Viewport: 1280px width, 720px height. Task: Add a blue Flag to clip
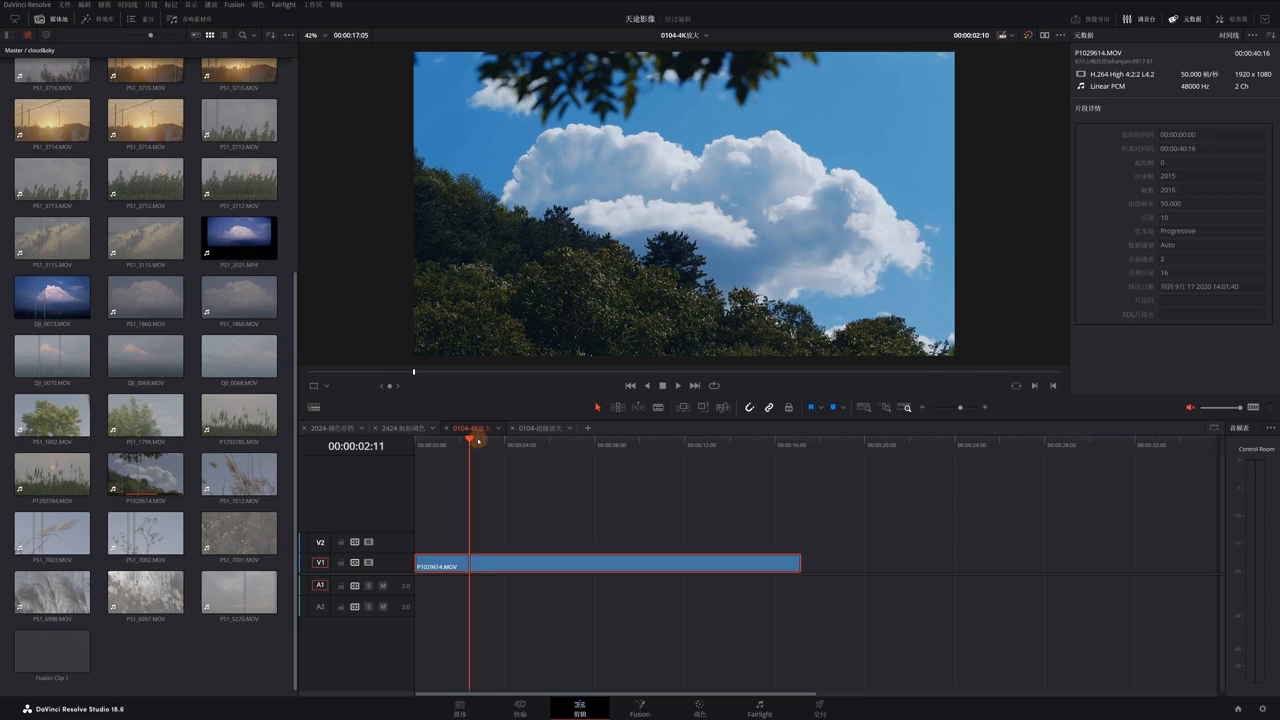(x=810, y=407)
